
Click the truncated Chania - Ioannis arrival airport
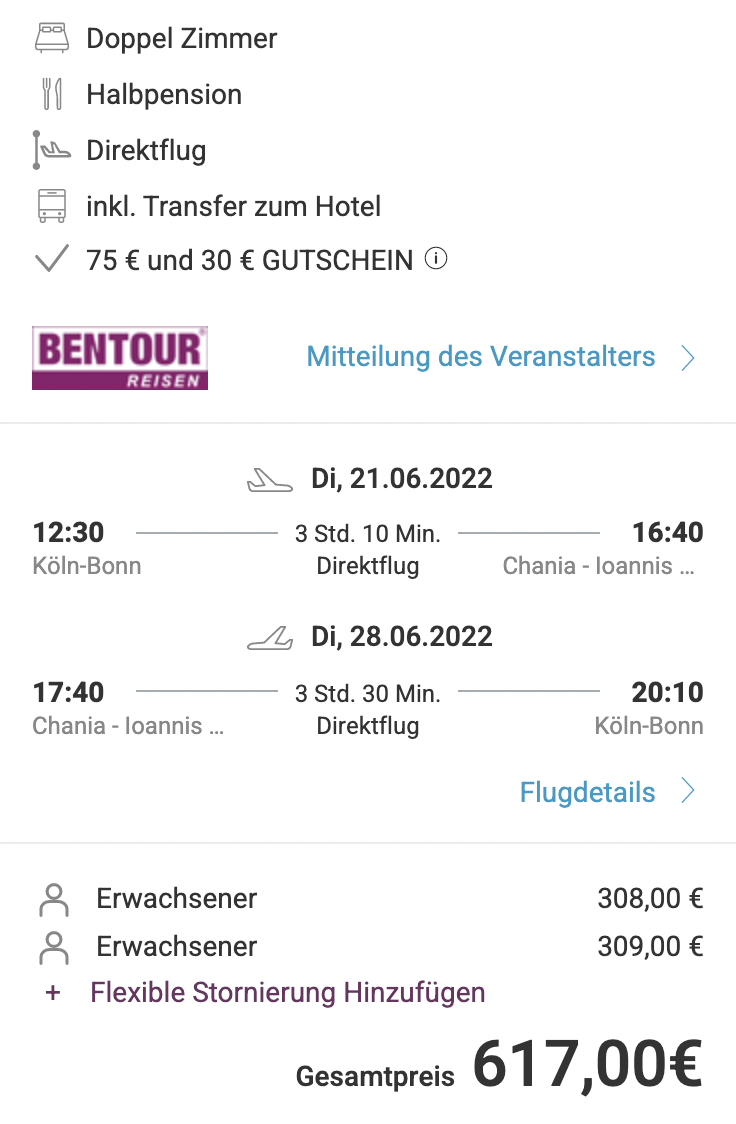point(598,566)
